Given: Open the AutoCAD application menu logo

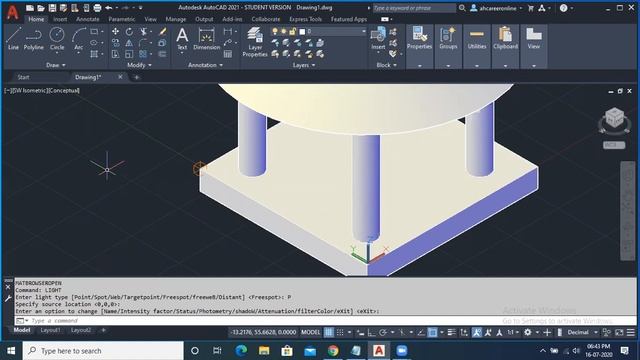Looking at the screenshot, I should (13, 12).
